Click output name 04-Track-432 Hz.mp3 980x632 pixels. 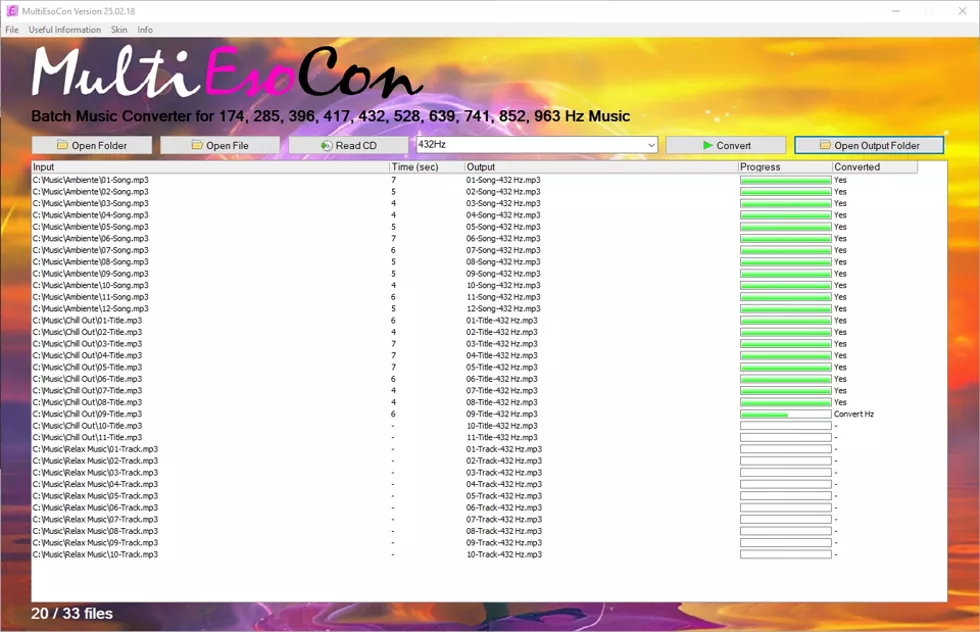(x=504, y=484)
